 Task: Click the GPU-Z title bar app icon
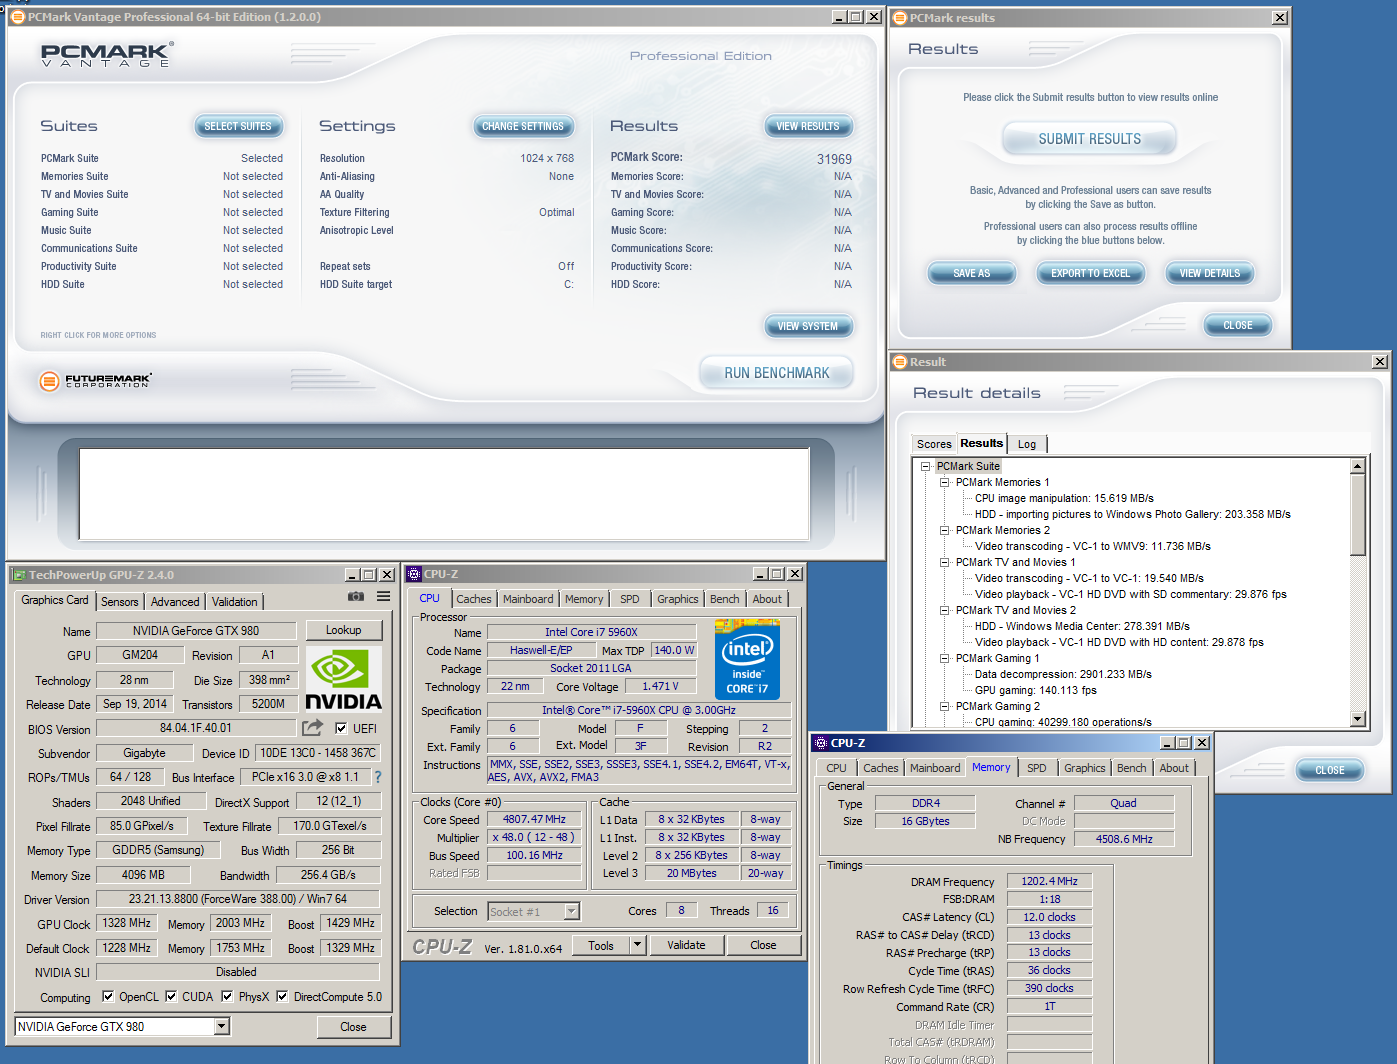18,575
